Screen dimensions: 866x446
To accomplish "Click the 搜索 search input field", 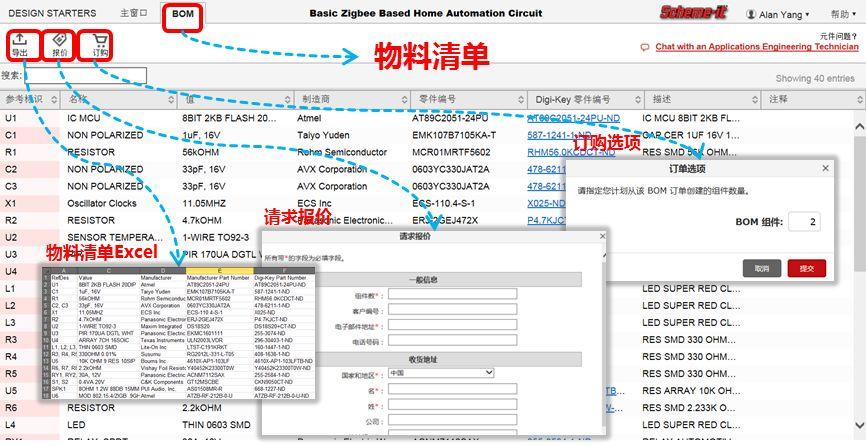I will 86,76.
